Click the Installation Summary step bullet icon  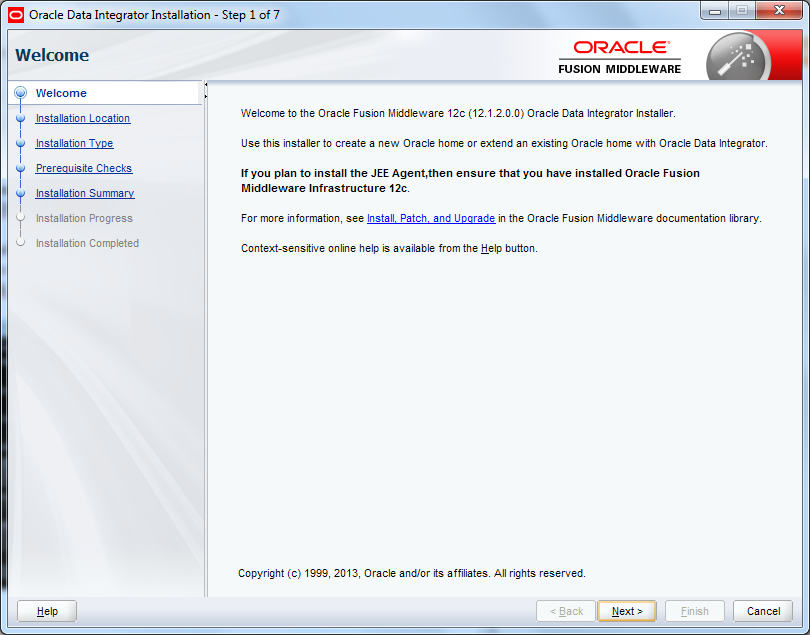20,193
